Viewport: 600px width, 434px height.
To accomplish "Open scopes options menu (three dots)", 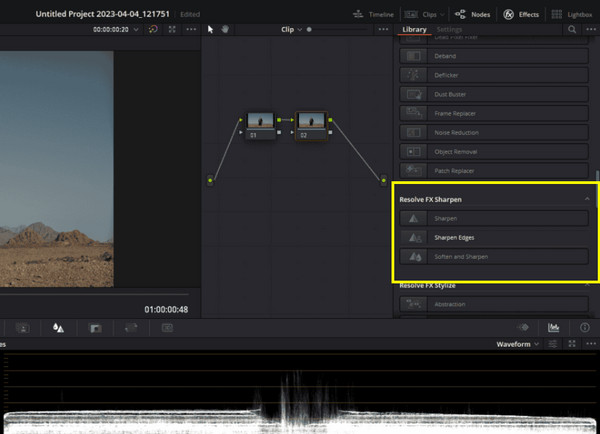I will [590, 344].
